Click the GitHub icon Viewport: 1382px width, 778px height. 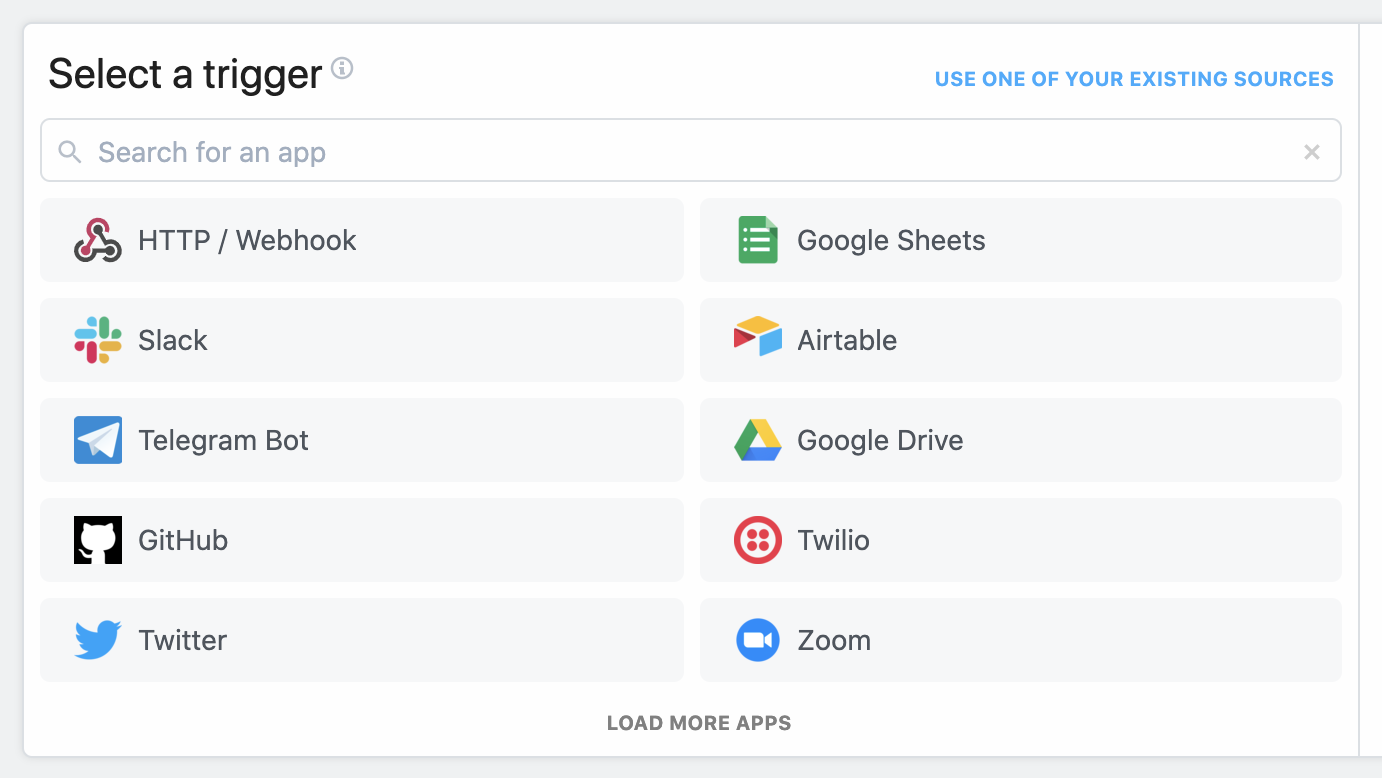pyautogui.click(x=96, y=540)
